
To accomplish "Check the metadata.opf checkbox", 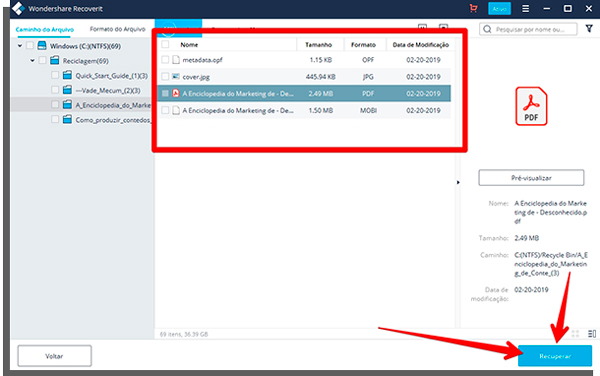I will [x=165, y=60].
